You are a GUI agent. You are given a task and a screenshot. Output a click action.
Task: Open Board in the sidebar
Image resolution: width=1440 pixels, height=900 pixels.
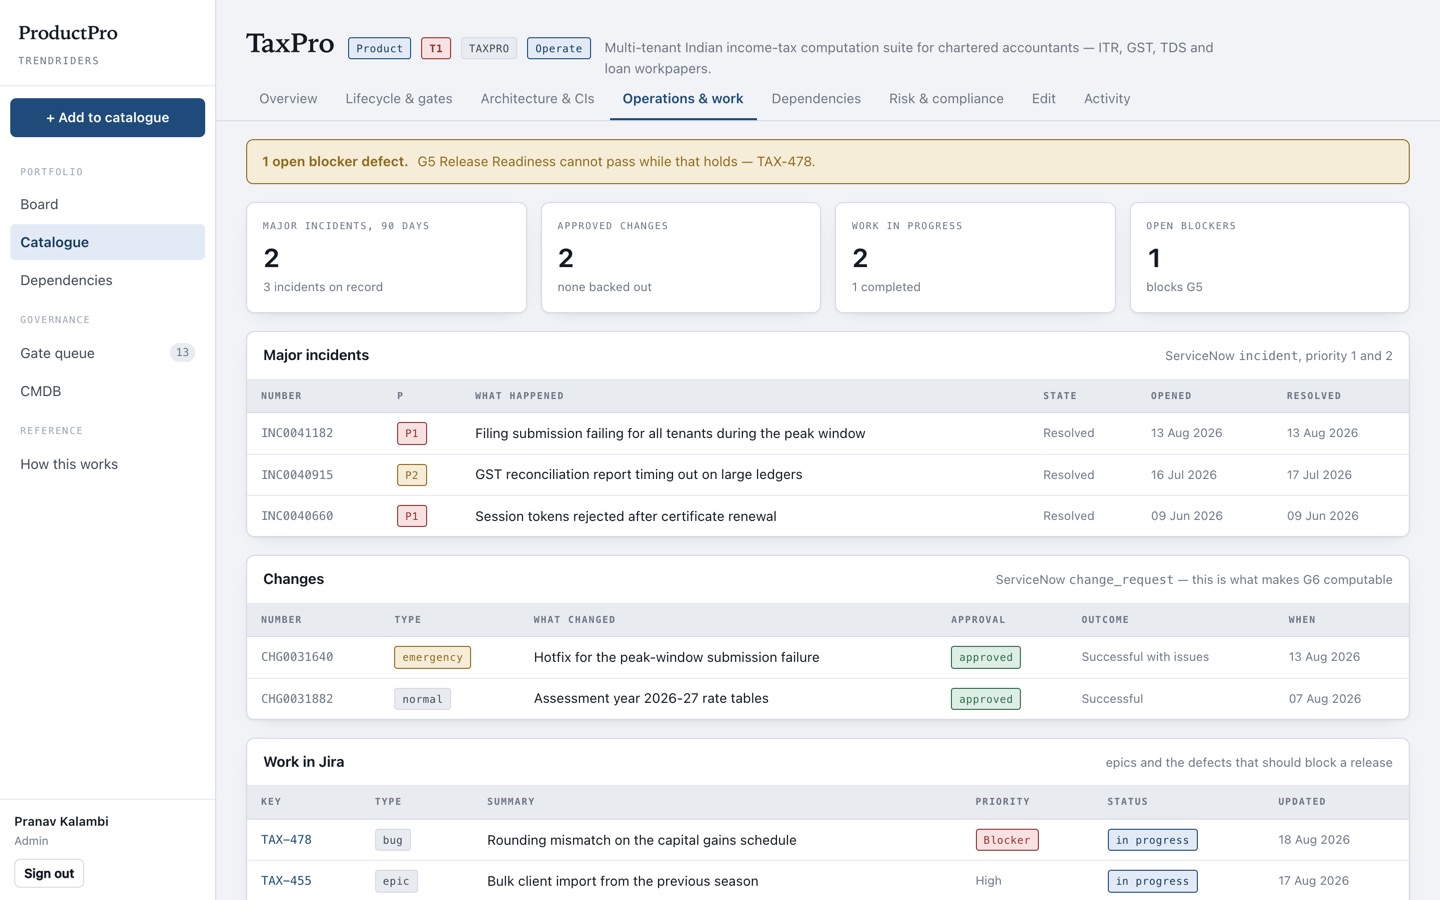107,204
